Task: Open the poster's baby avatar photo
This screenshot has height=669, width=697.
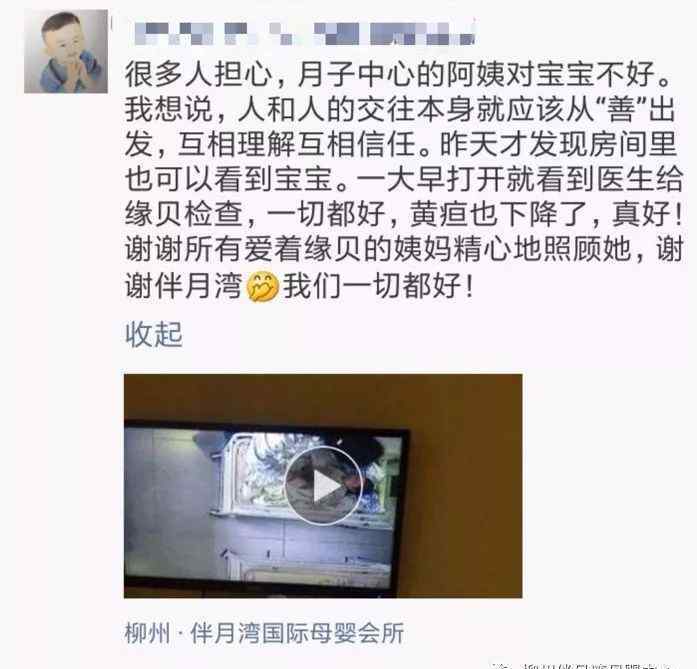Action: coord(66,52)
